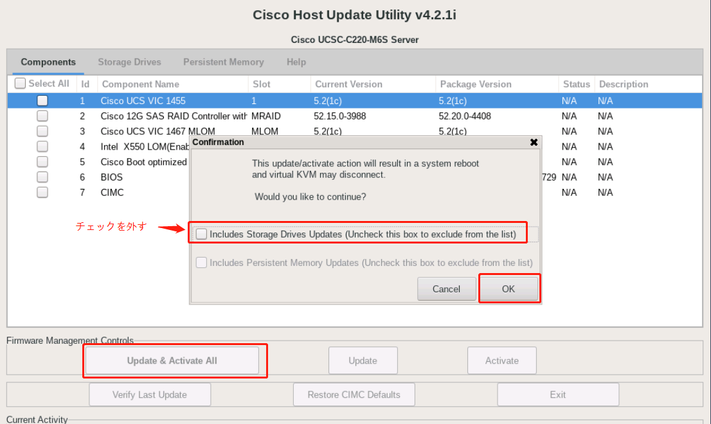The height and width of the screenshot is (424, 711).
Task: Select 'Cisco UCS VIC 1467 MLOM' row text
Action: point(158,131)
